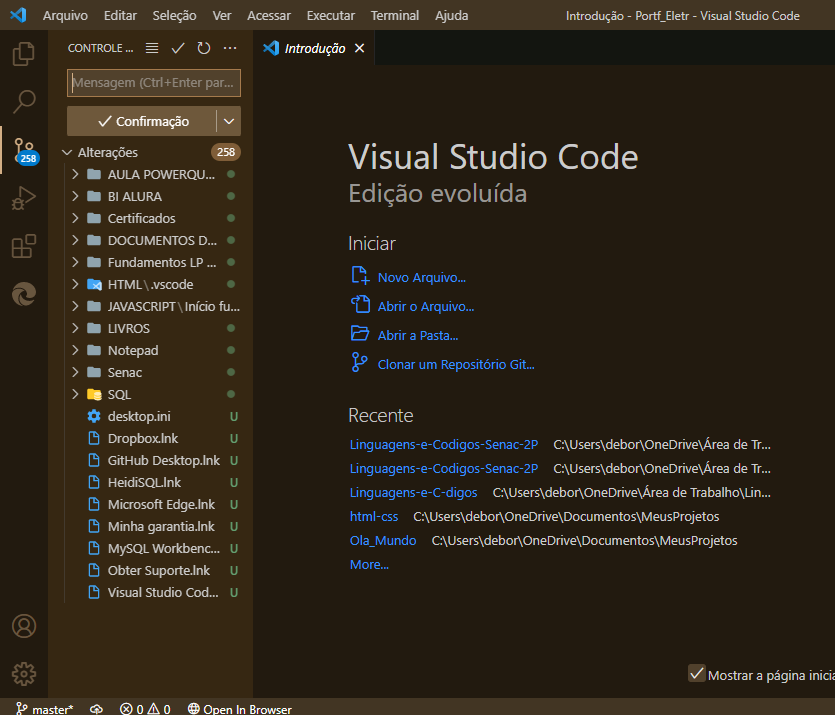Open the Terminal menu
Screen dimensions: 835x715
(395, 16)
